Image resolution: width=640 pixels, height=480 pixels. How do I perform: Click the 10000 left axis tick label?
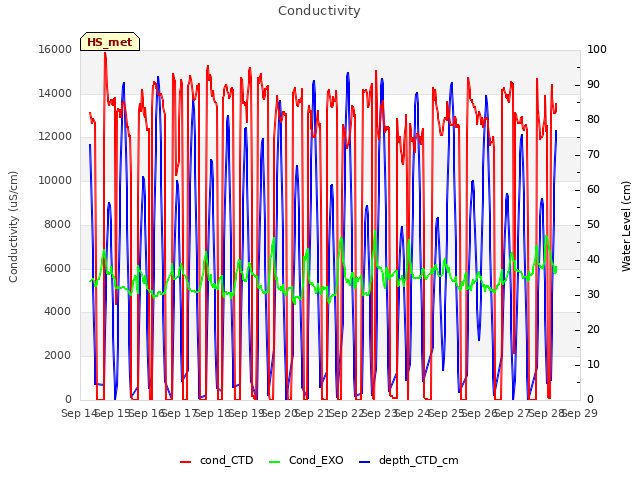[55, 180]
